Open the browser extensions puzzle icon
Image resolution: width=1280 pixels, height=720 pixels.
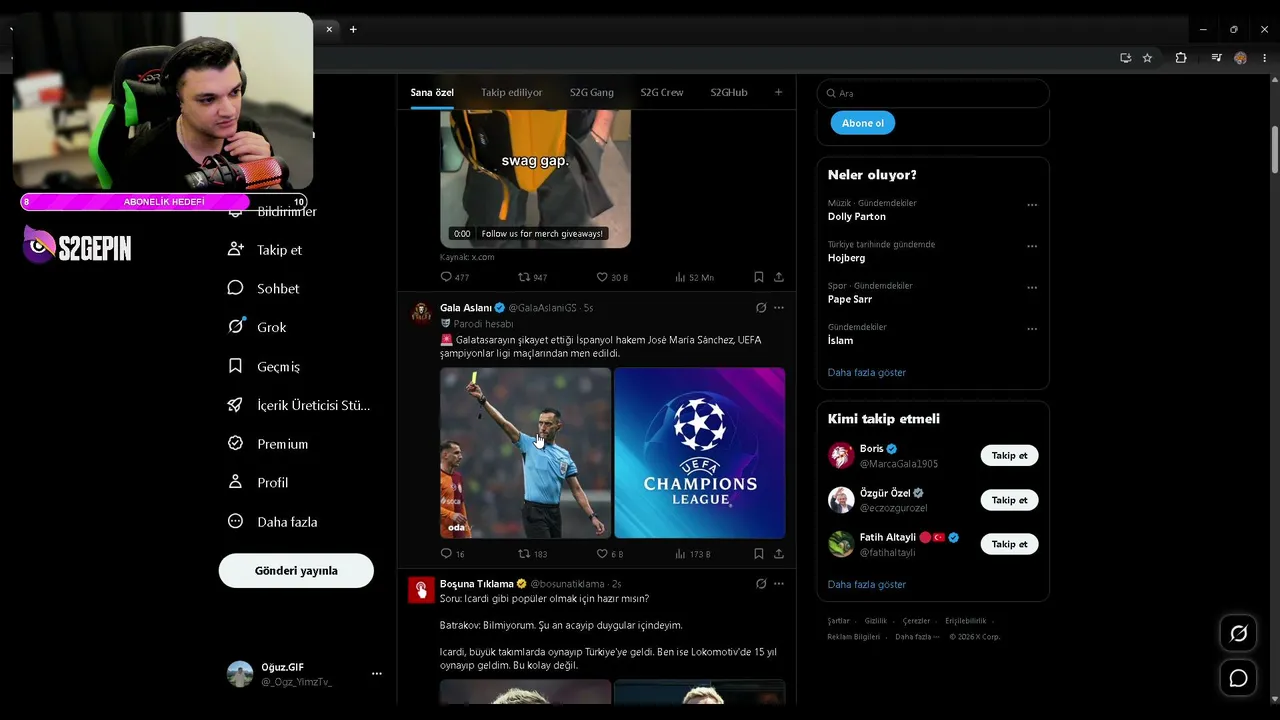pyautogui.click(x=1181, y=58)
